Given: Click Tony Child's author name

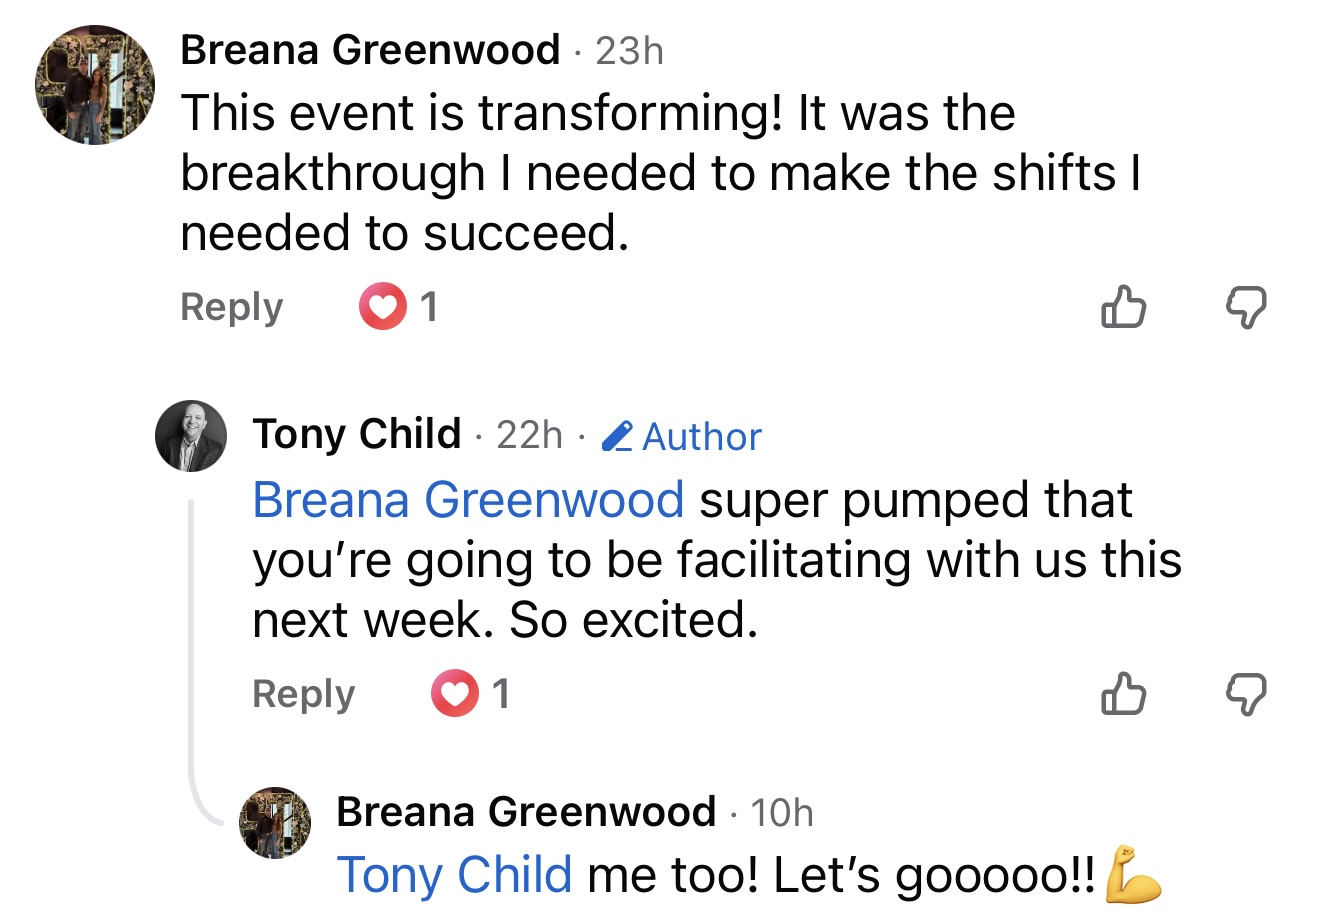Looking at the screenshot, I should click(x=357, y=434).
